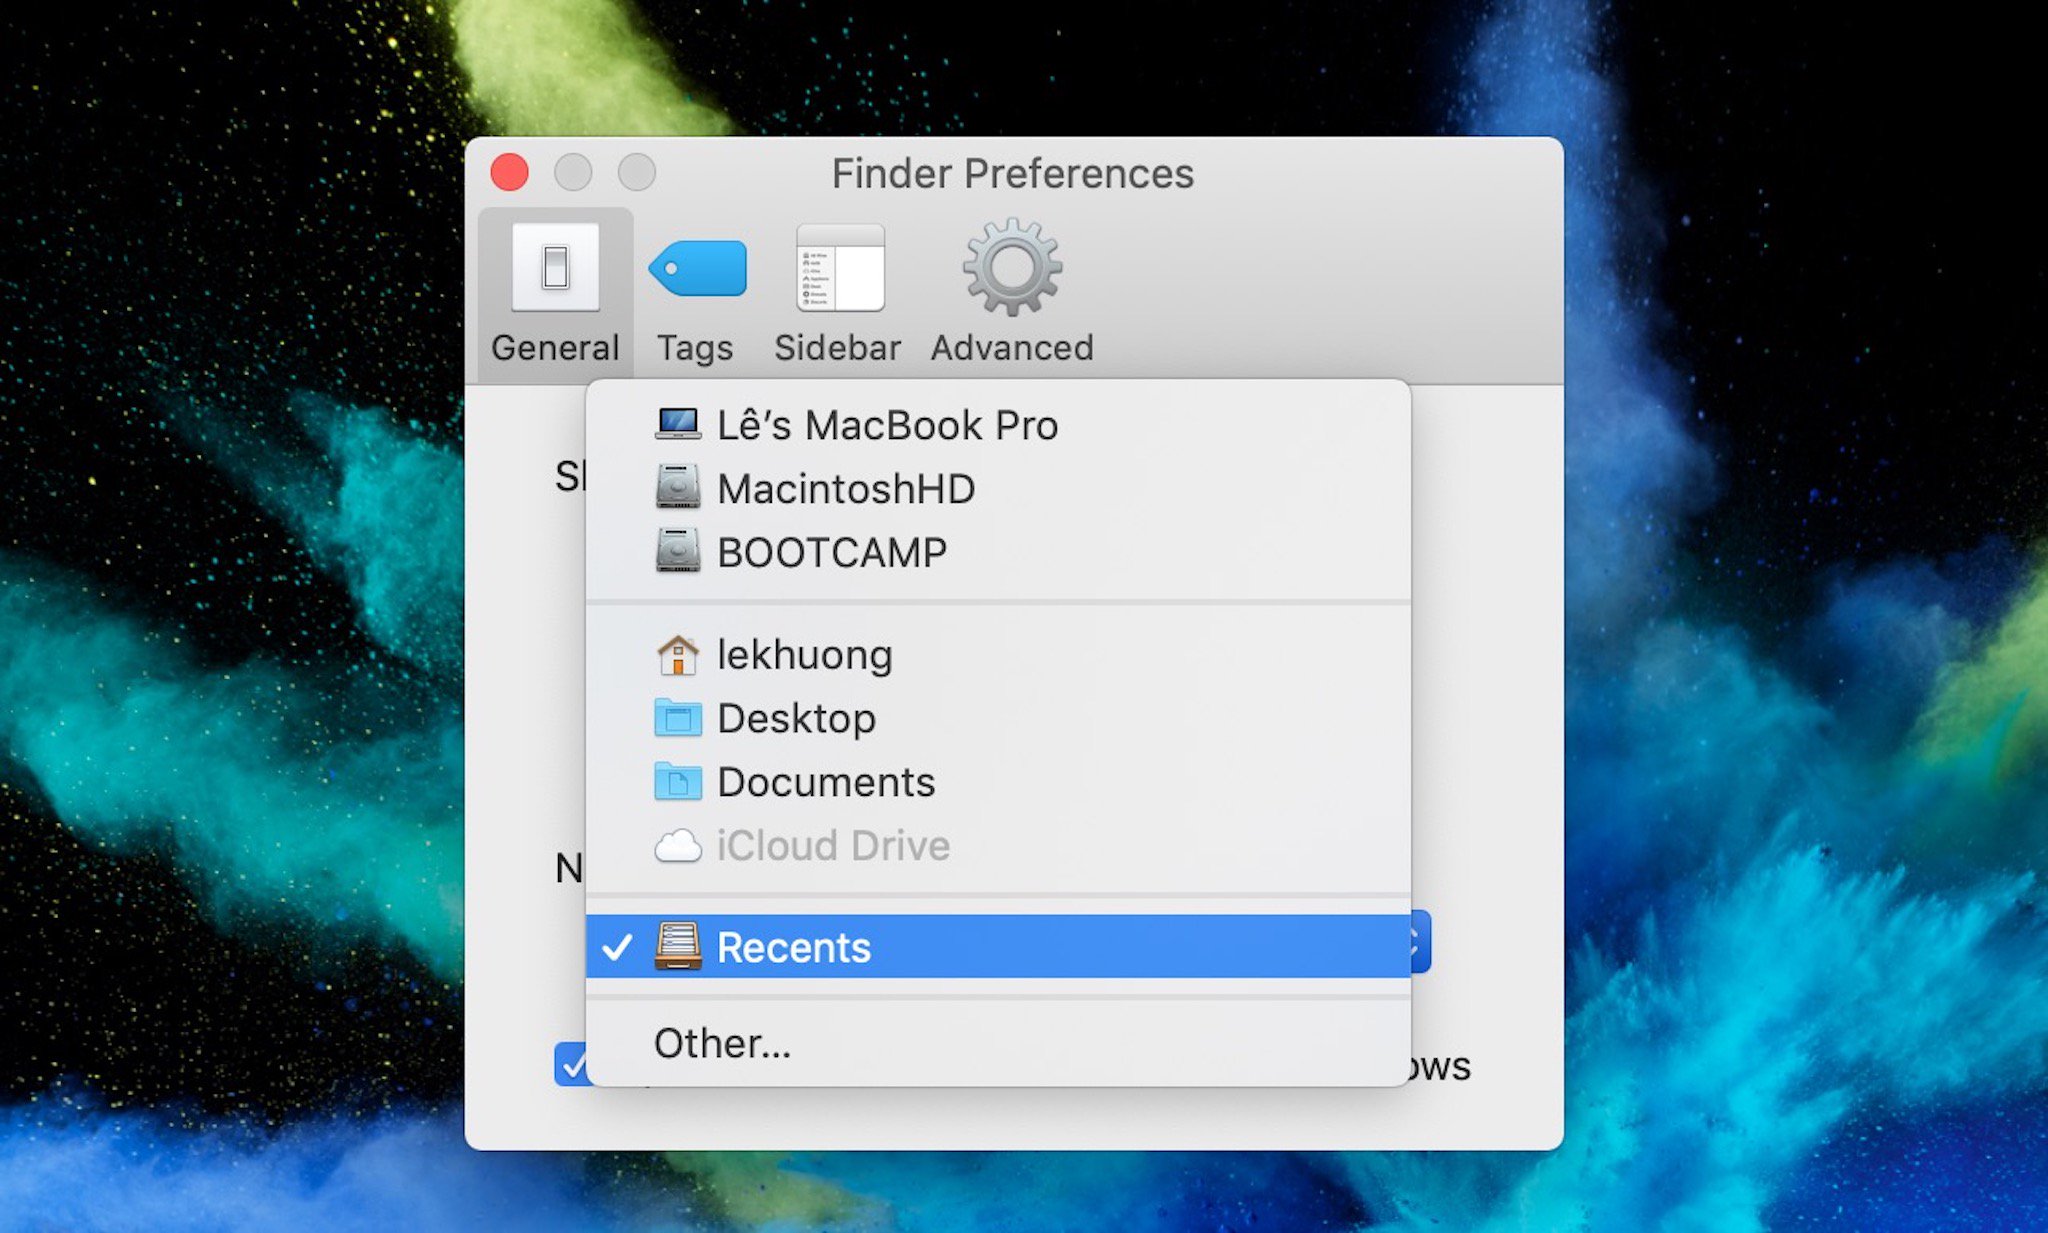Screen dimensions: 2048x1233
Task: Choose Desktop from the popup menu
Action: [796, 718]
